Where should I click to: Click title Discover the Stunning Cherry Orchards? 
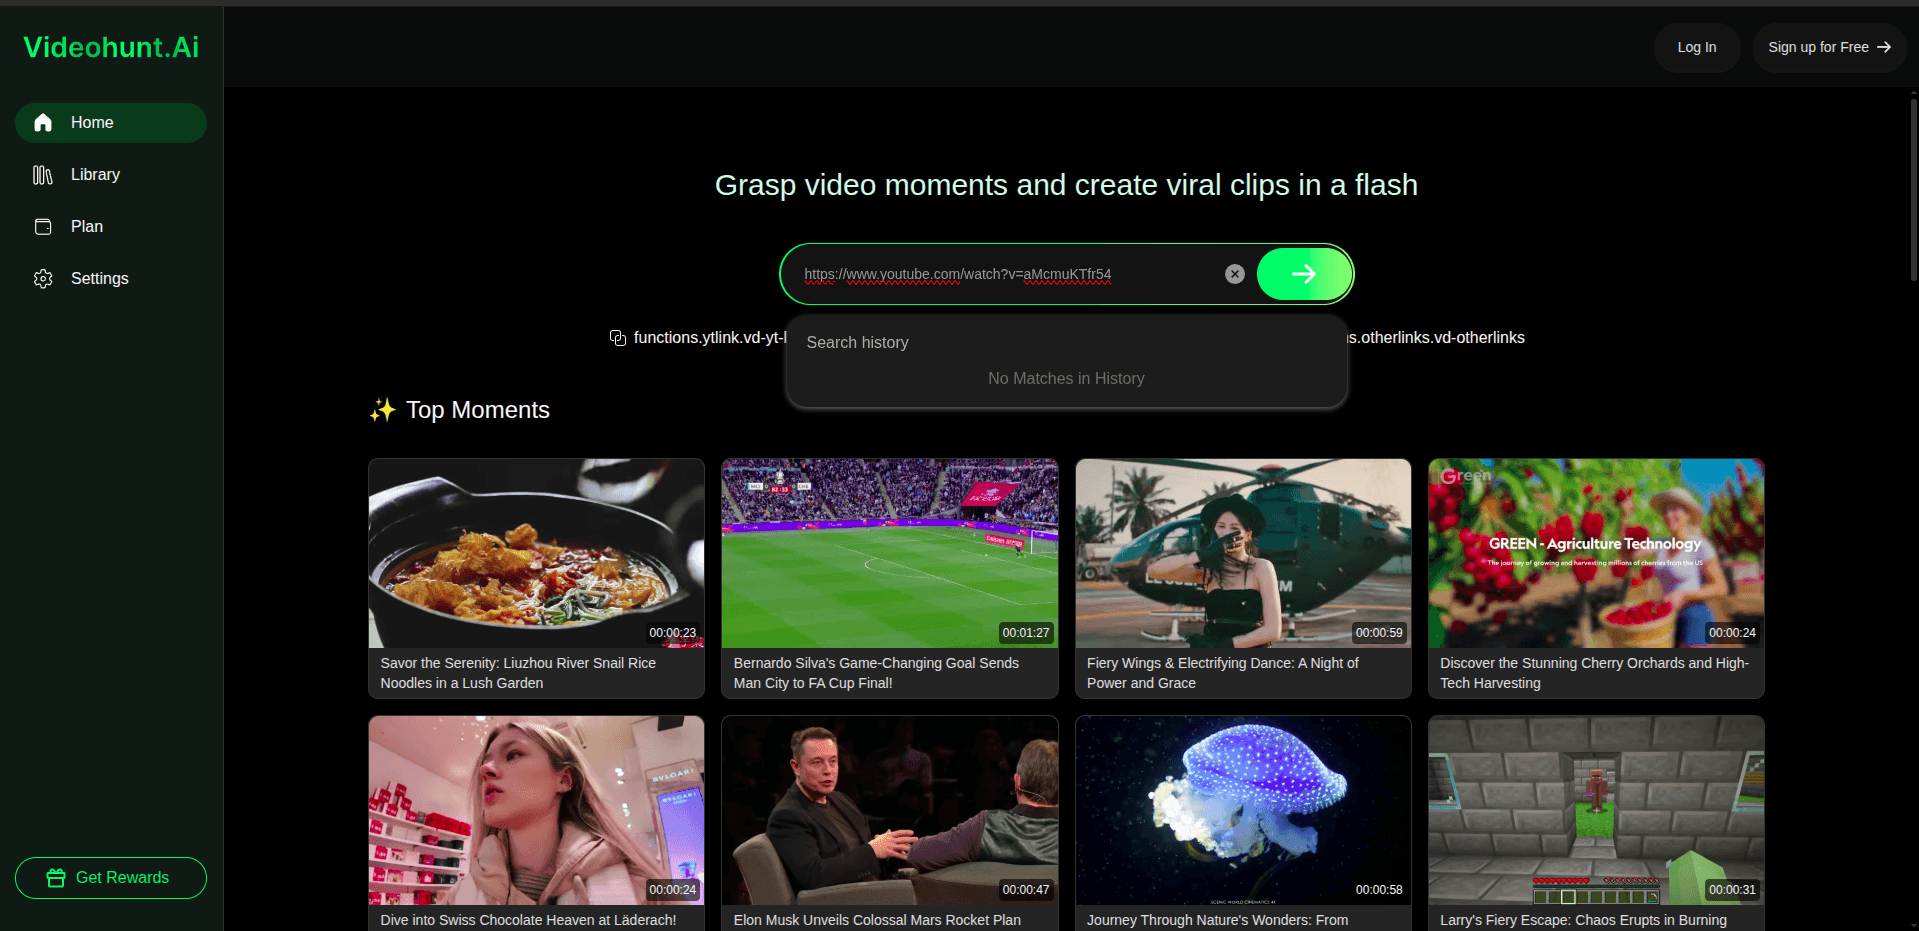[x=1594, y=673]
